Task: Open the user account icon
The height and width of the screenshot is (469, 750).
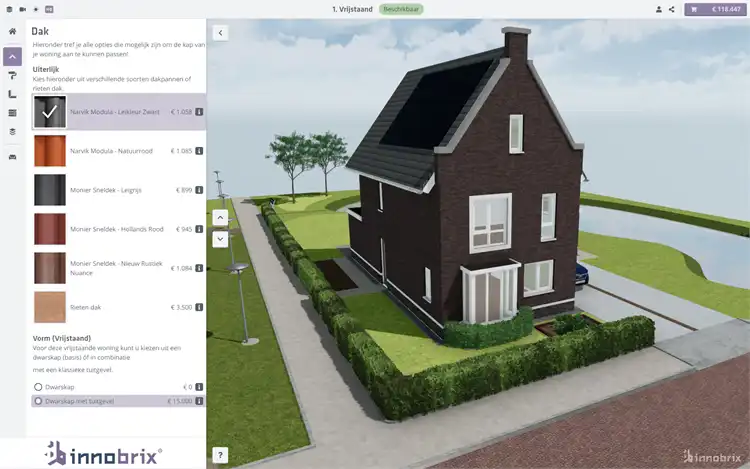Action: point(659,9)
